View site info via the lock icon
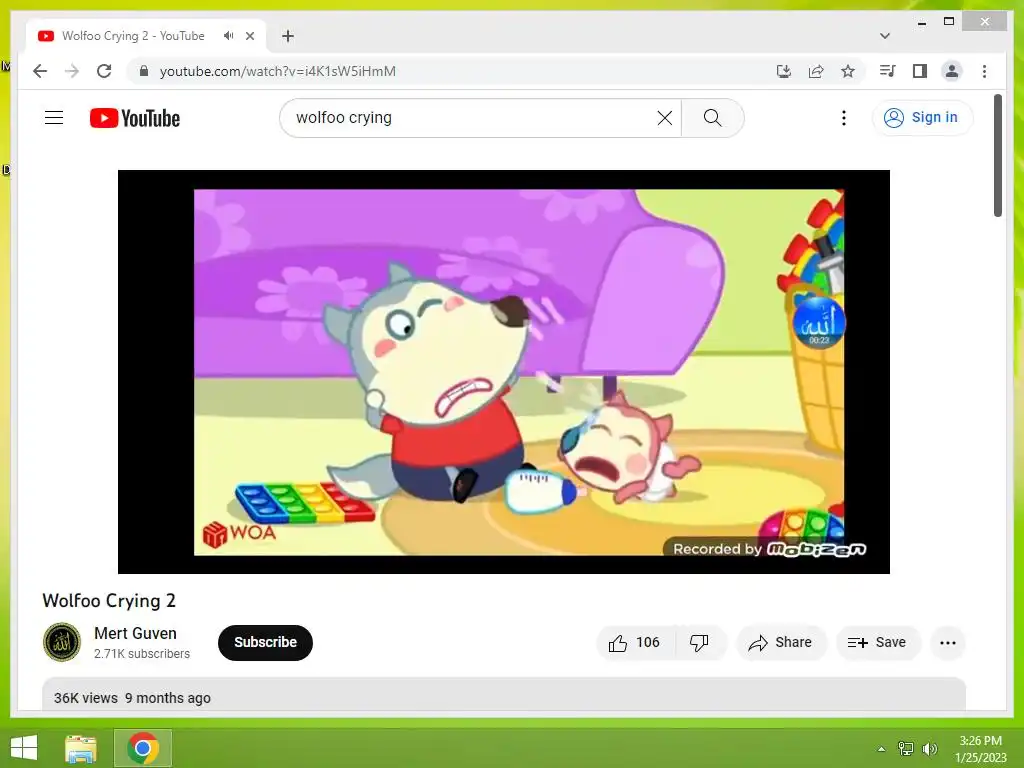The image size is (1024, 768). pos(144,71)
